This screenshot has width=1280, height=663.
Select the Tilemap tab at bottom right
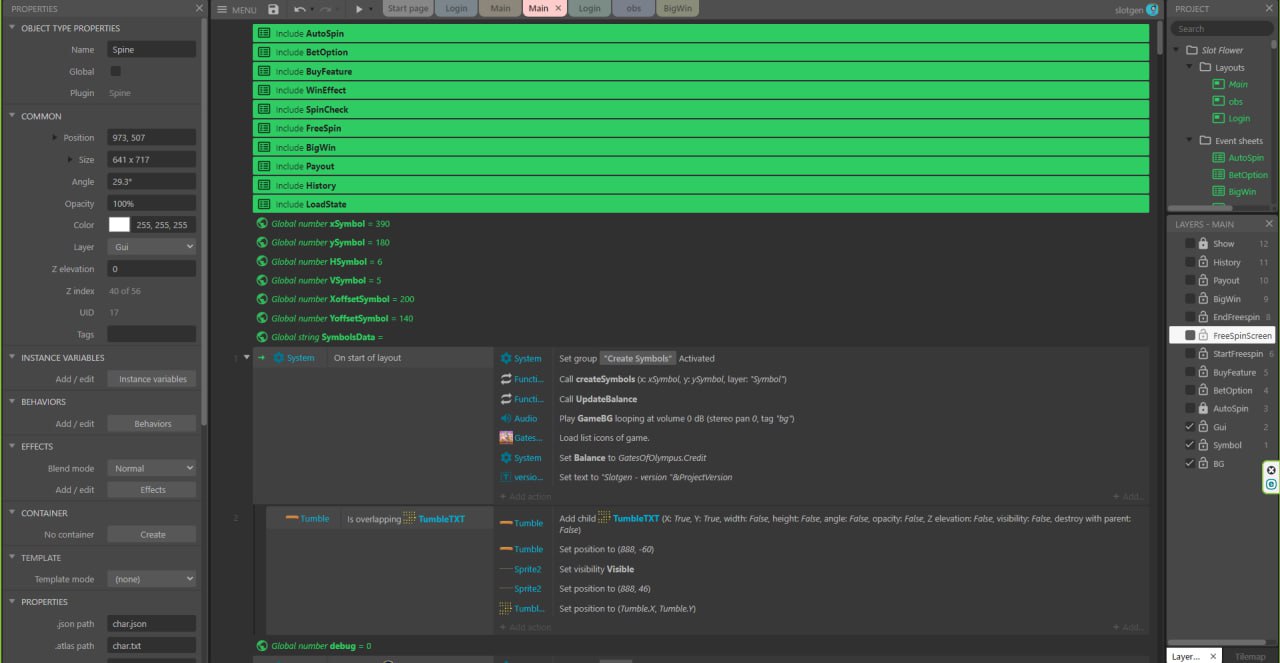pyautogui.click(x=1250, y=656)
